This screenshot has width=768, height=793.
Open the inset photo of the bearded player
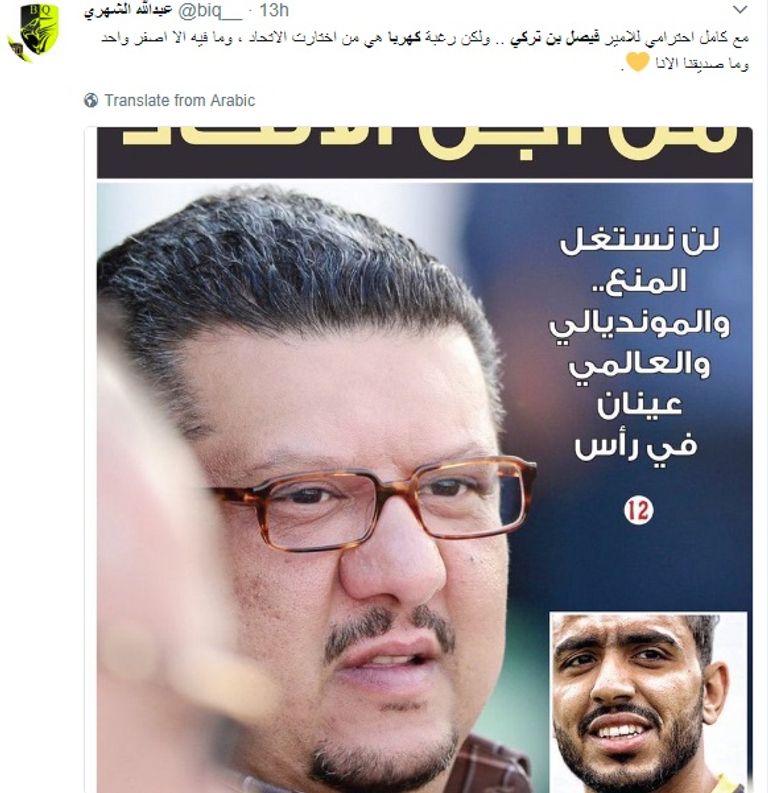(648, 702)
